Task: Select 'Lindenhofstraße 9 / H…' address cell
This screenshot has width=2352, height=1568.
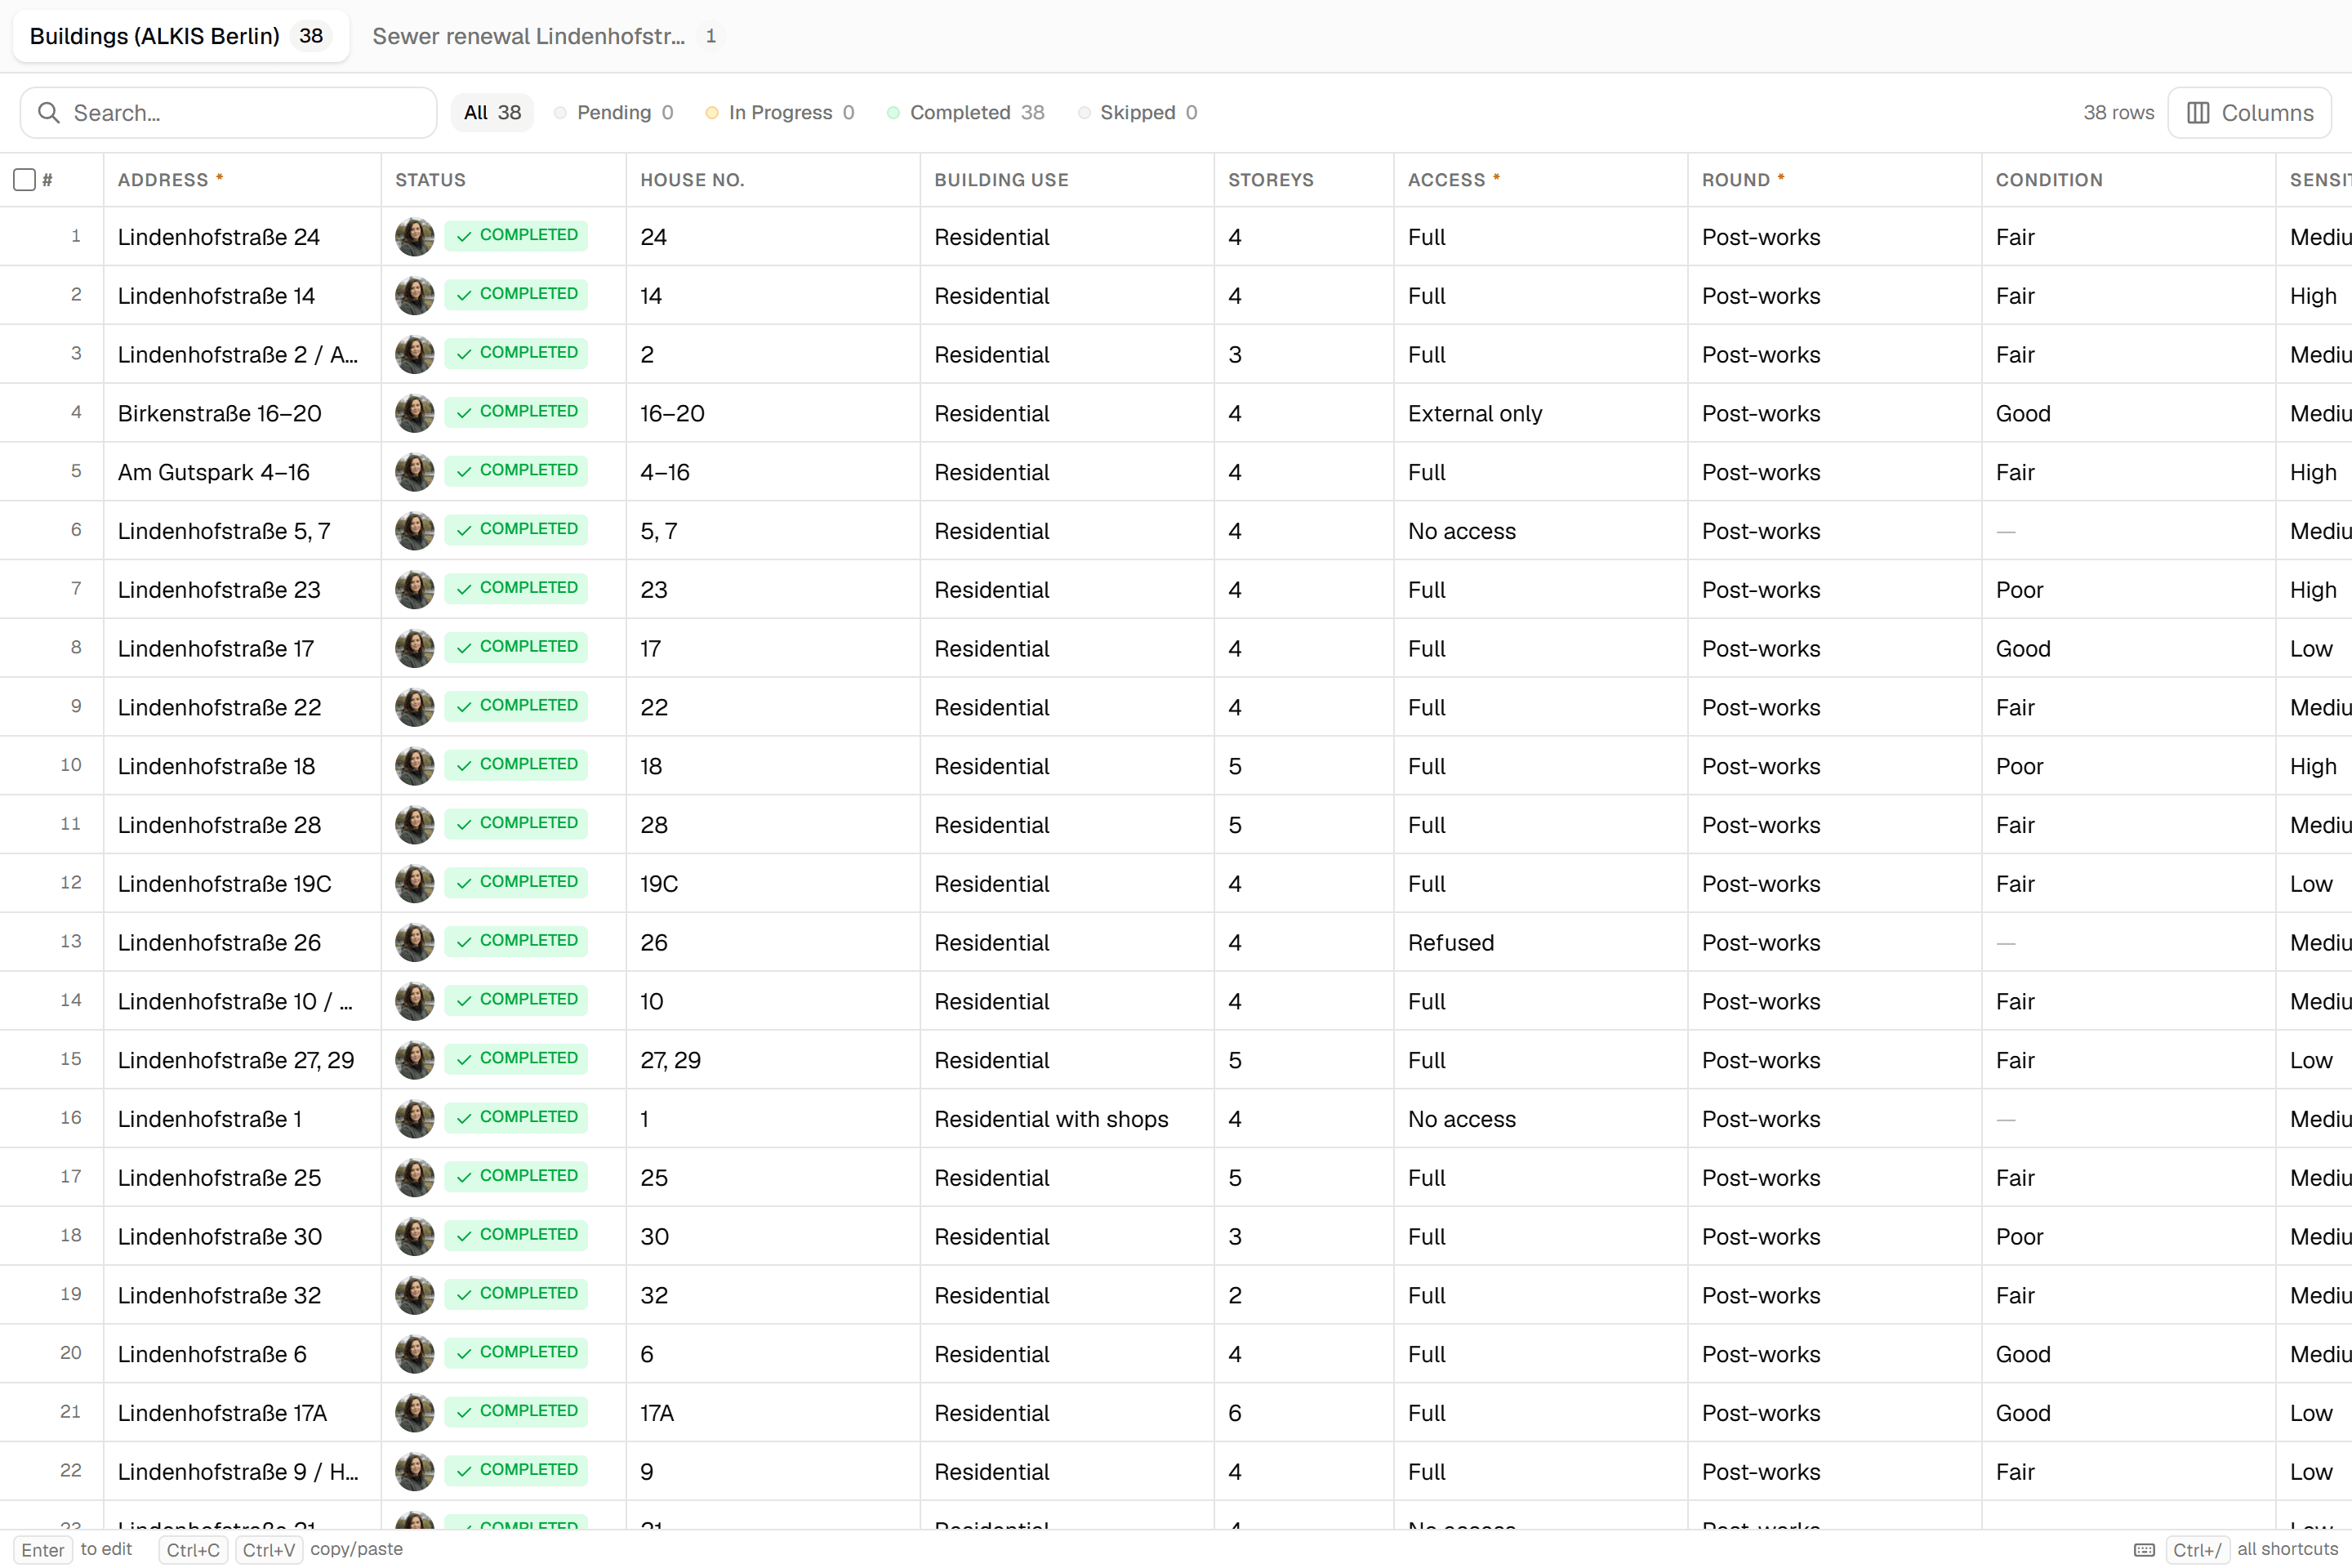Action: (x=242, y=1472)
